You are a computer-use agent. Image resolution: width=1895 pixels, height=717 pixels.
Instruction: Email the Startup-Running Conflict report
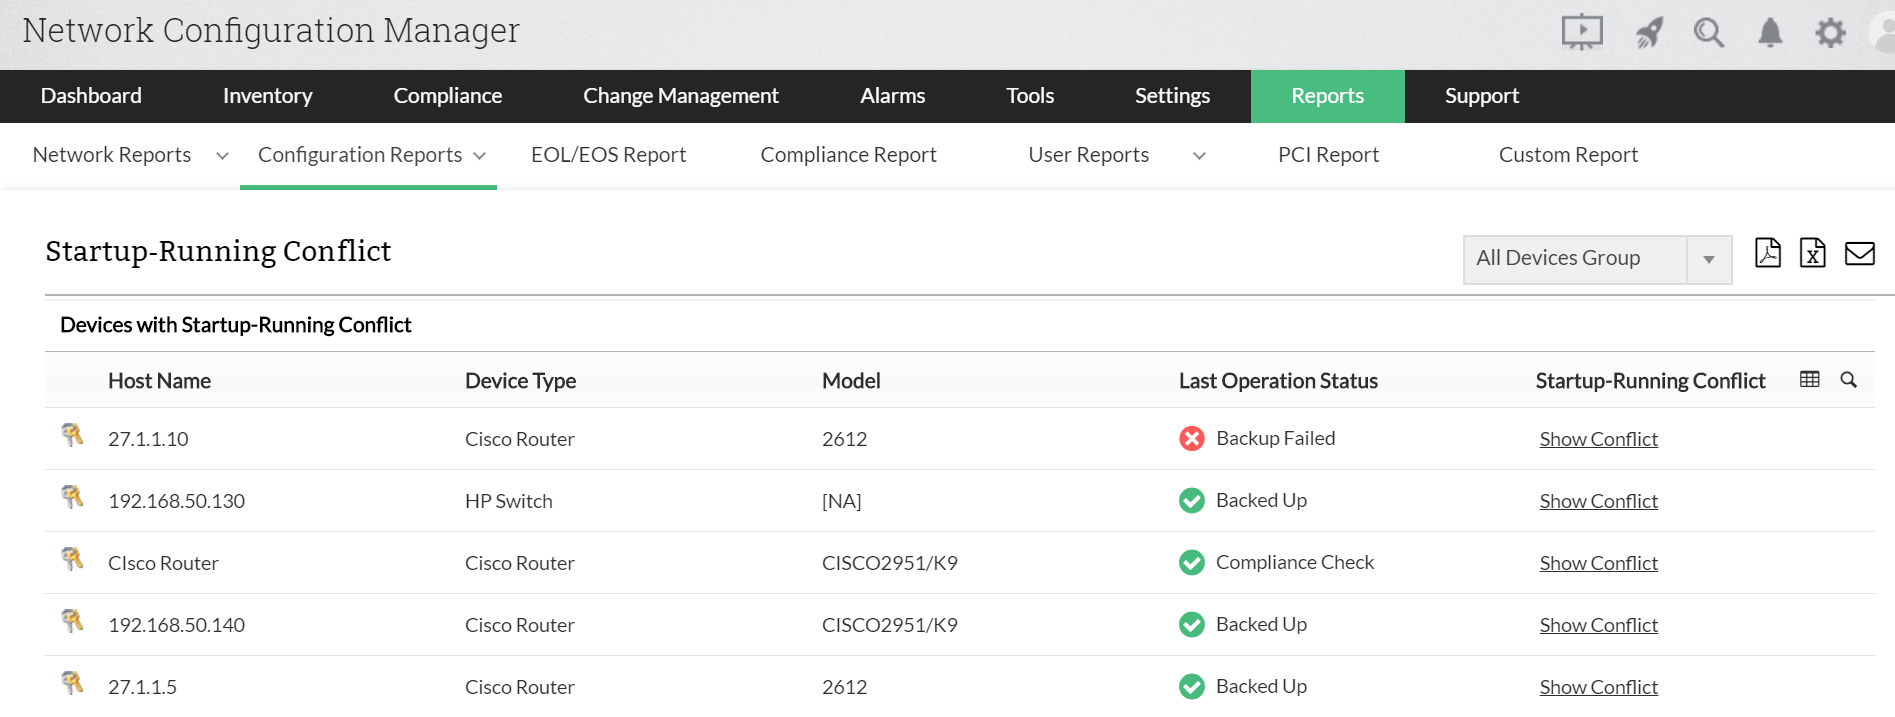[1860, 254]
